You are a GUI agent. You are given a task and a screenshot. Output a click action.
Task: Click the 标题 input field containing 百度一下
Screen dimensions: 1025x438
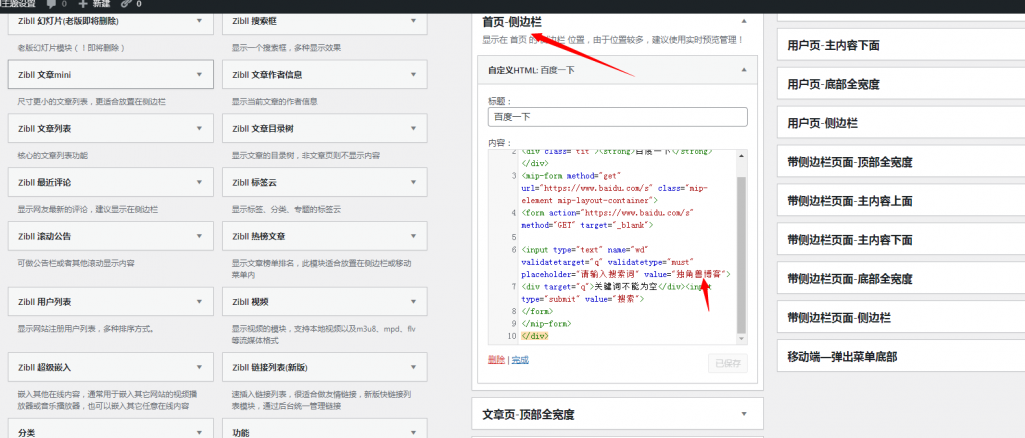point(617,117)
